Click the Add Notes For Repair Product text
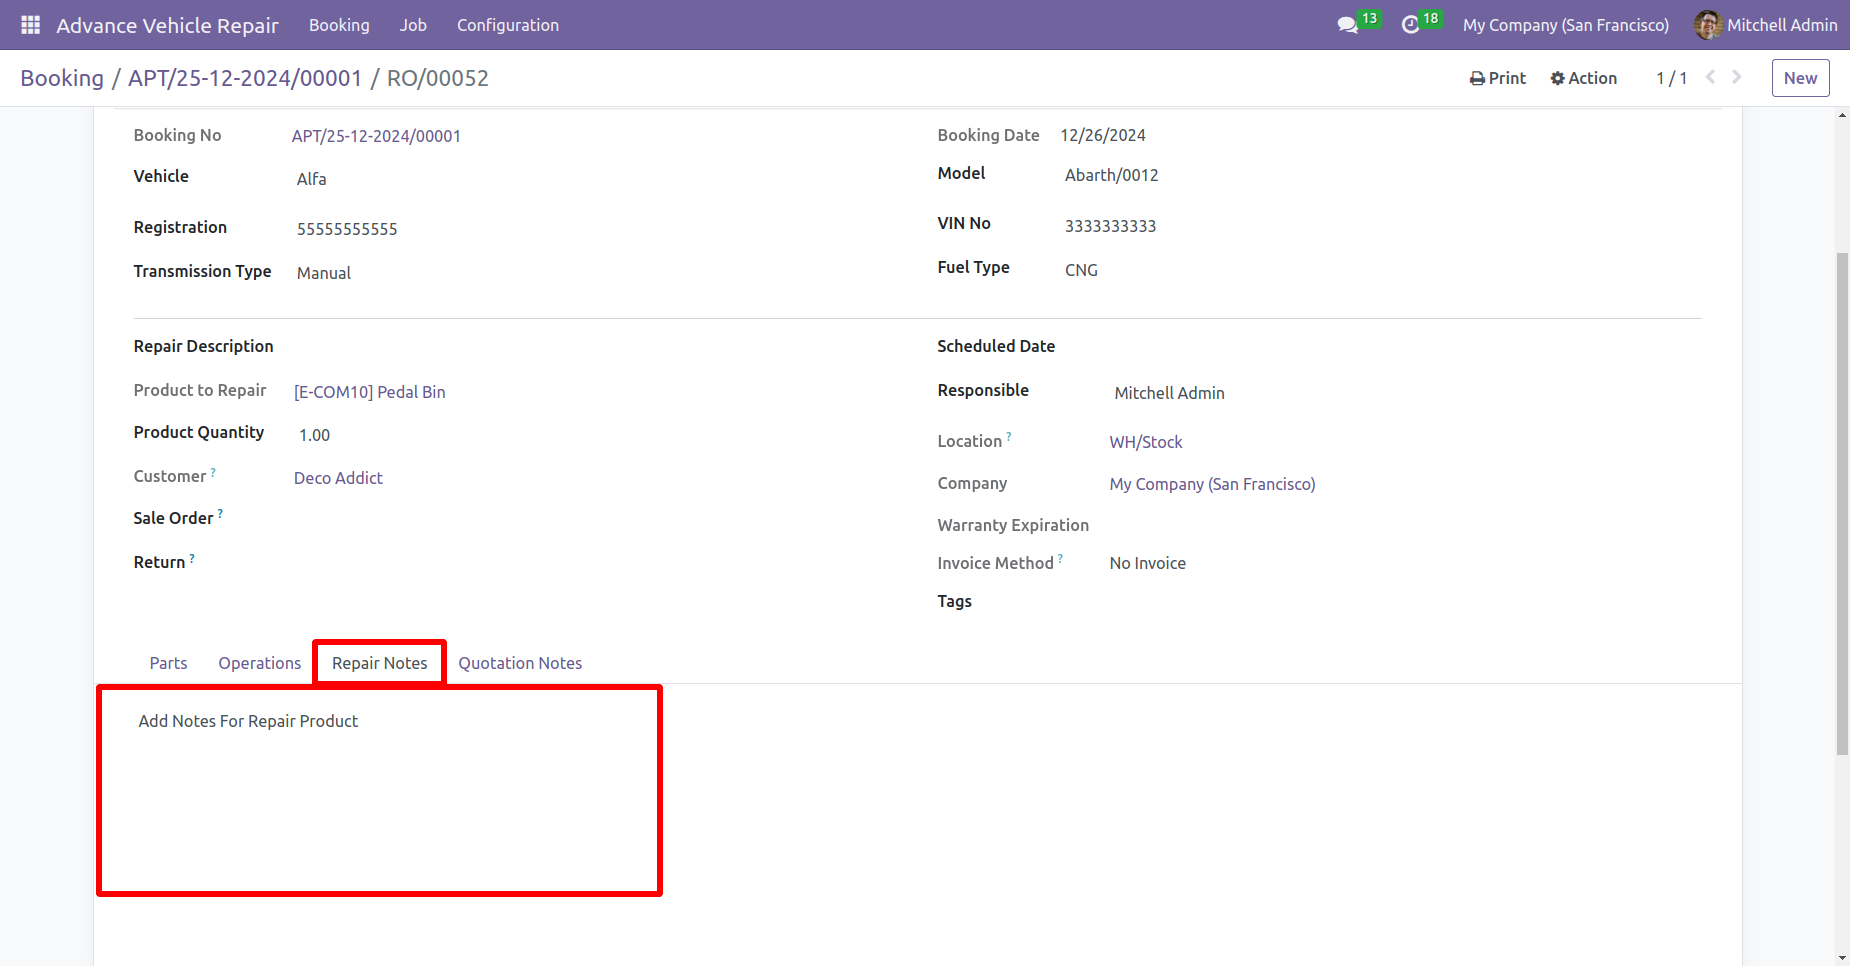 (248, 721)
